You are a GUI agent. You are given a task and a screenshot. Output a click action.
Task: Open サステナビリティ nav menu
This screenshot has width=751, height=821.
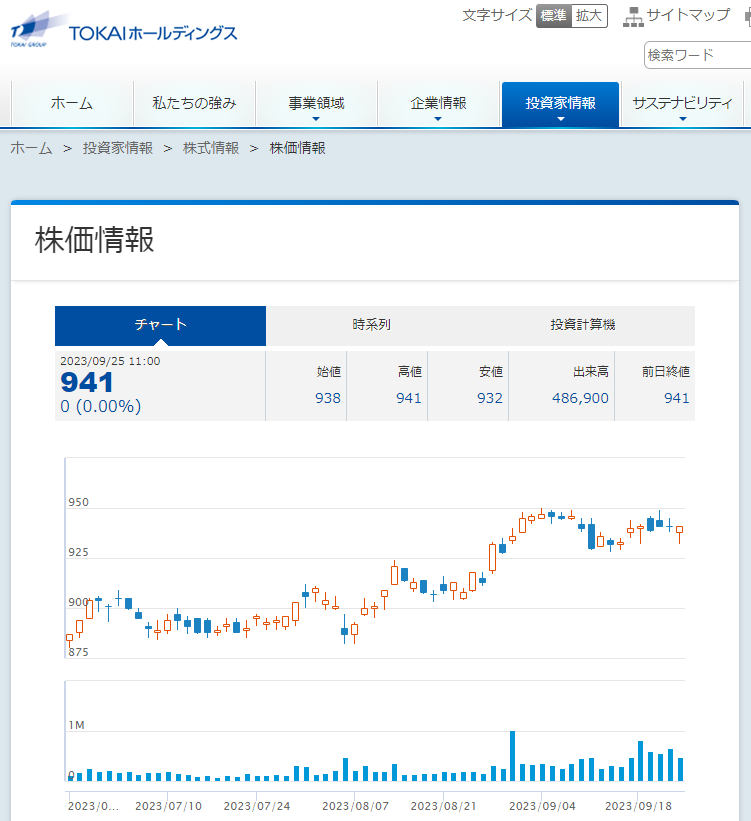pos(682,104)
